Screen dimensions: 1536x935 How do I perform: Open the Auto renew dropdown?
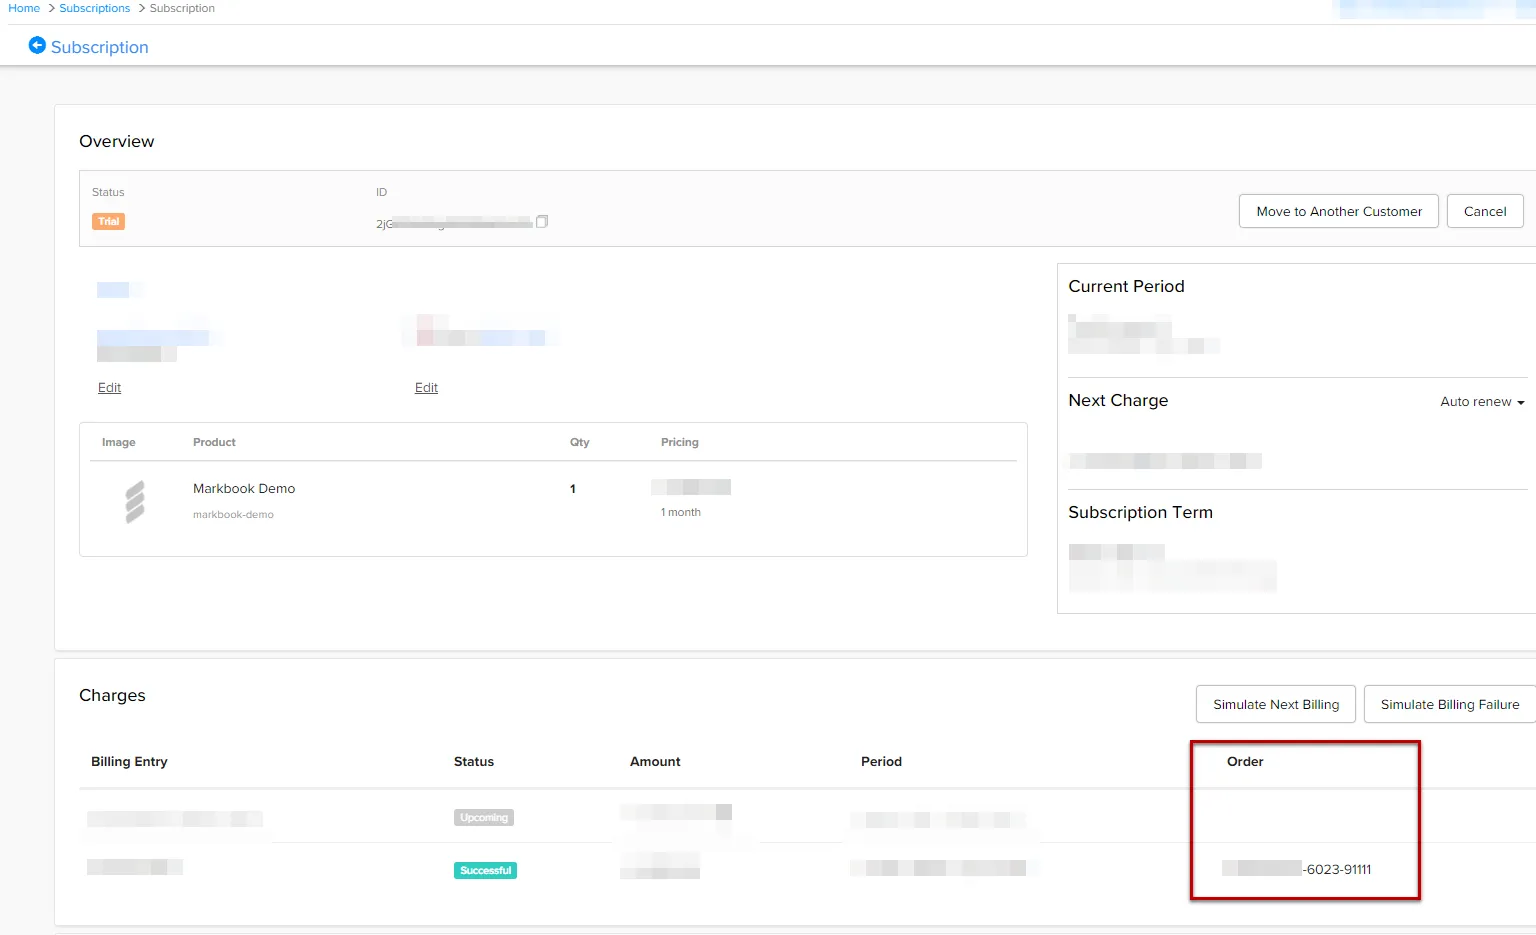(1482, 402)
